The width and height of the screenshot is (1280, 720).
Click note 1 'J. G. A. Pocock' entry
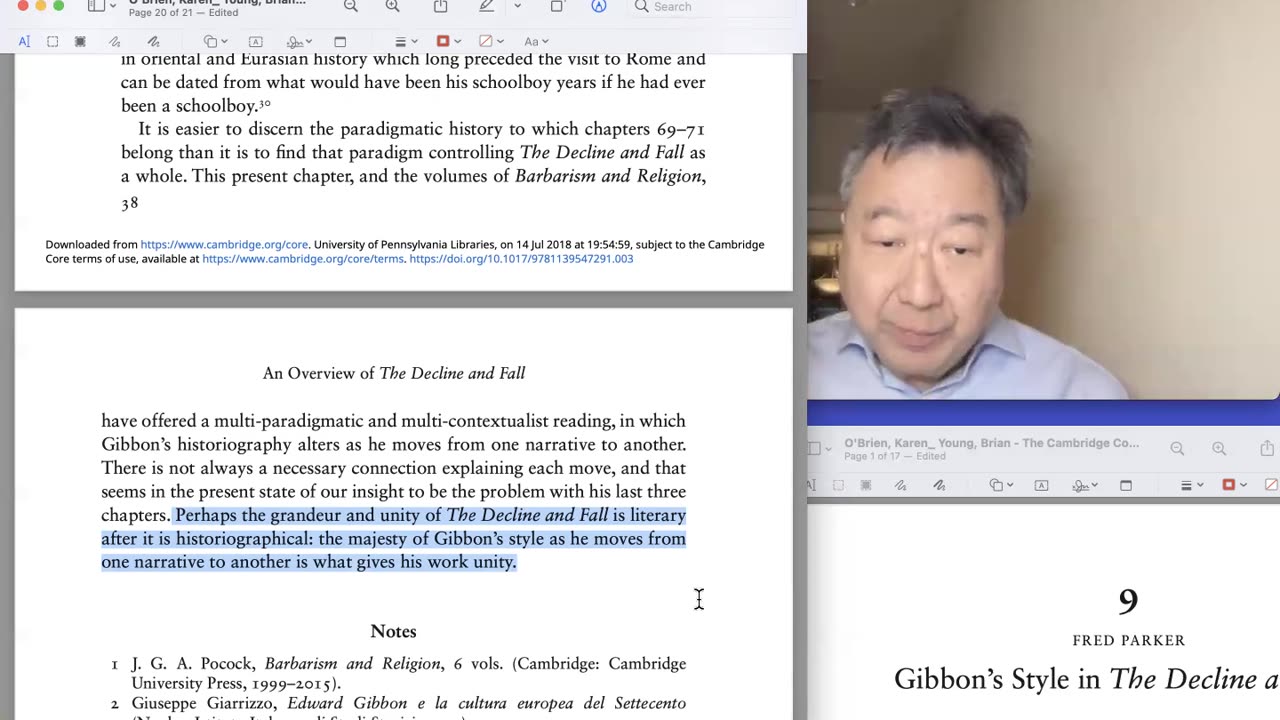click(398, 673)
